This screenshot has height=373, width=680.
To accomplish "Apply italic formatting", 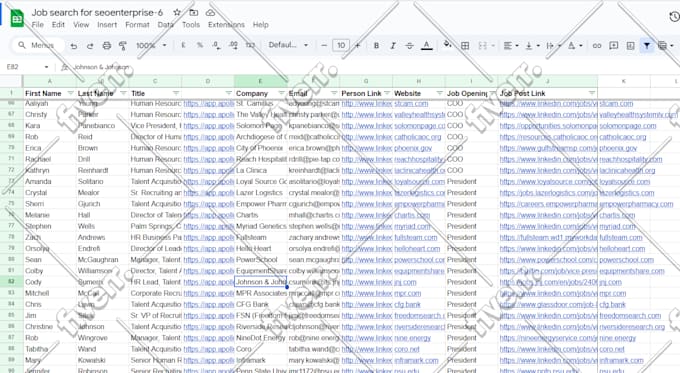I will pos(393,46).
